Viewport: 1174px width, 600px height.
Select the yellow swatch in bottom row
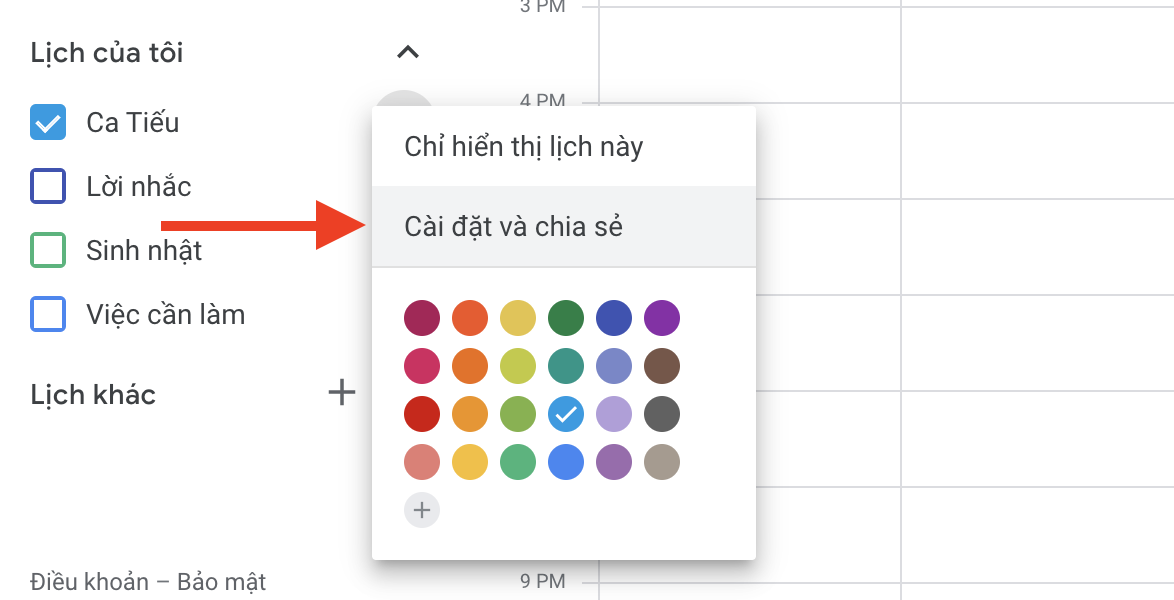tap(470, 462)
